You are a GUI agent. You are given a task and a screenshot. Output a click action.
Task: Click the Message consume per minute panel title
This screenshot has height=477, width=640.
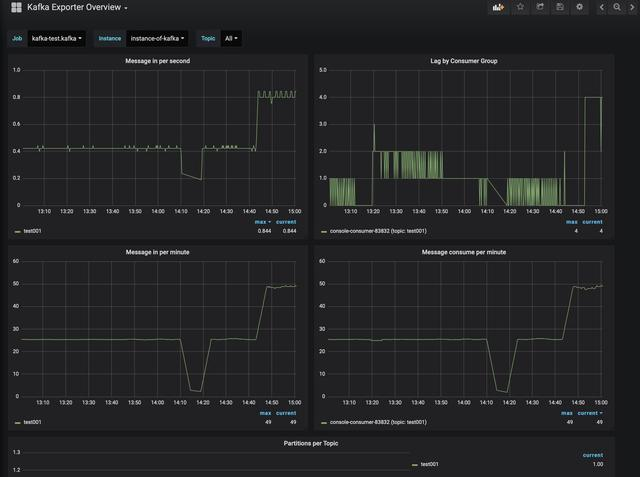point(464,252)
